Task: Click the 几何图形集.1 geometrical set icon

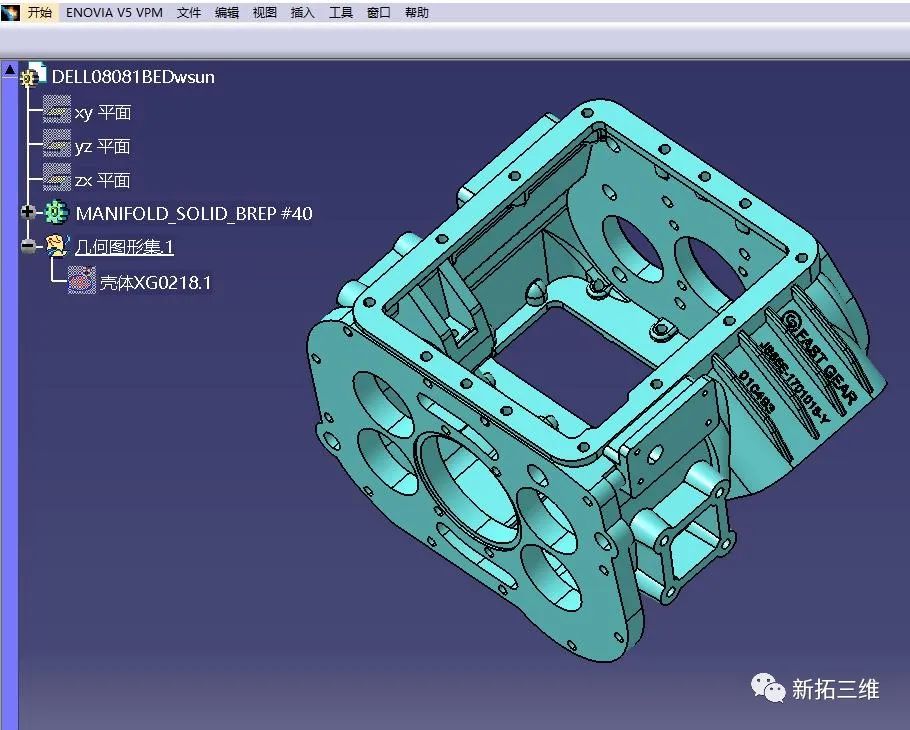Action: click(x=57, y=245)
